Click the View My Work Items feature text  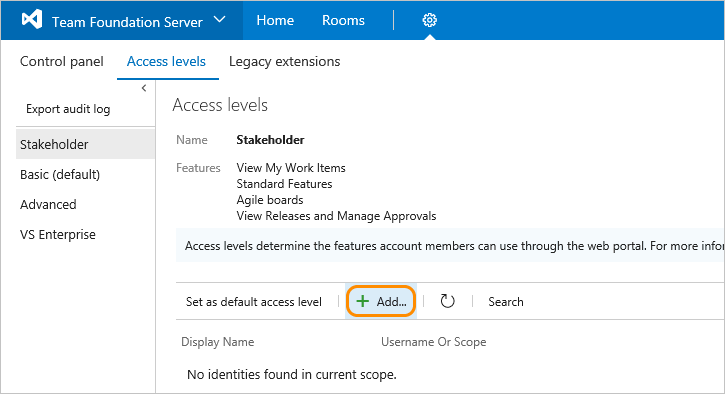(x=291, y=168)
